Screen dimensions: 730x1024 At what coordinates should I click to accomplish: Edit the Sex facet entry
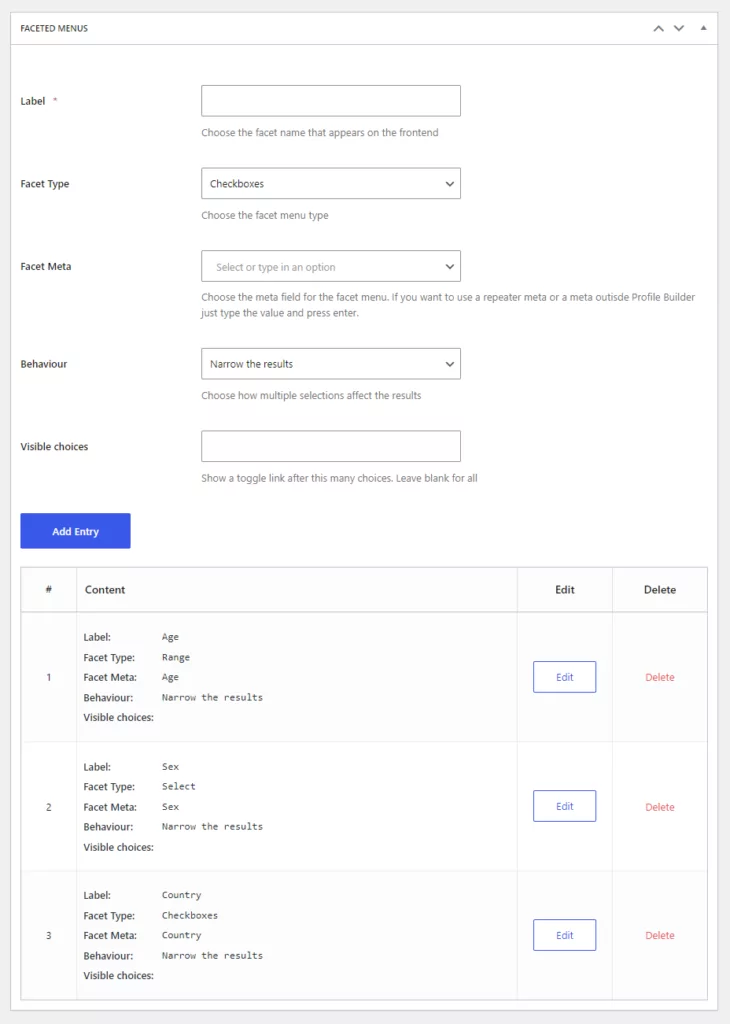[564, 807]
